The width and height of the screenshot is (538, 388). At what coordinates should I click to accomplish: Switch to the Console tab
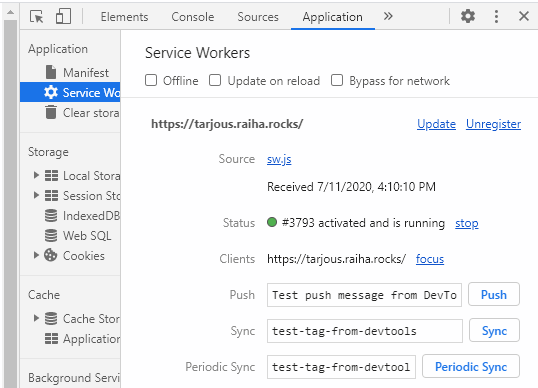pos(193,17)
